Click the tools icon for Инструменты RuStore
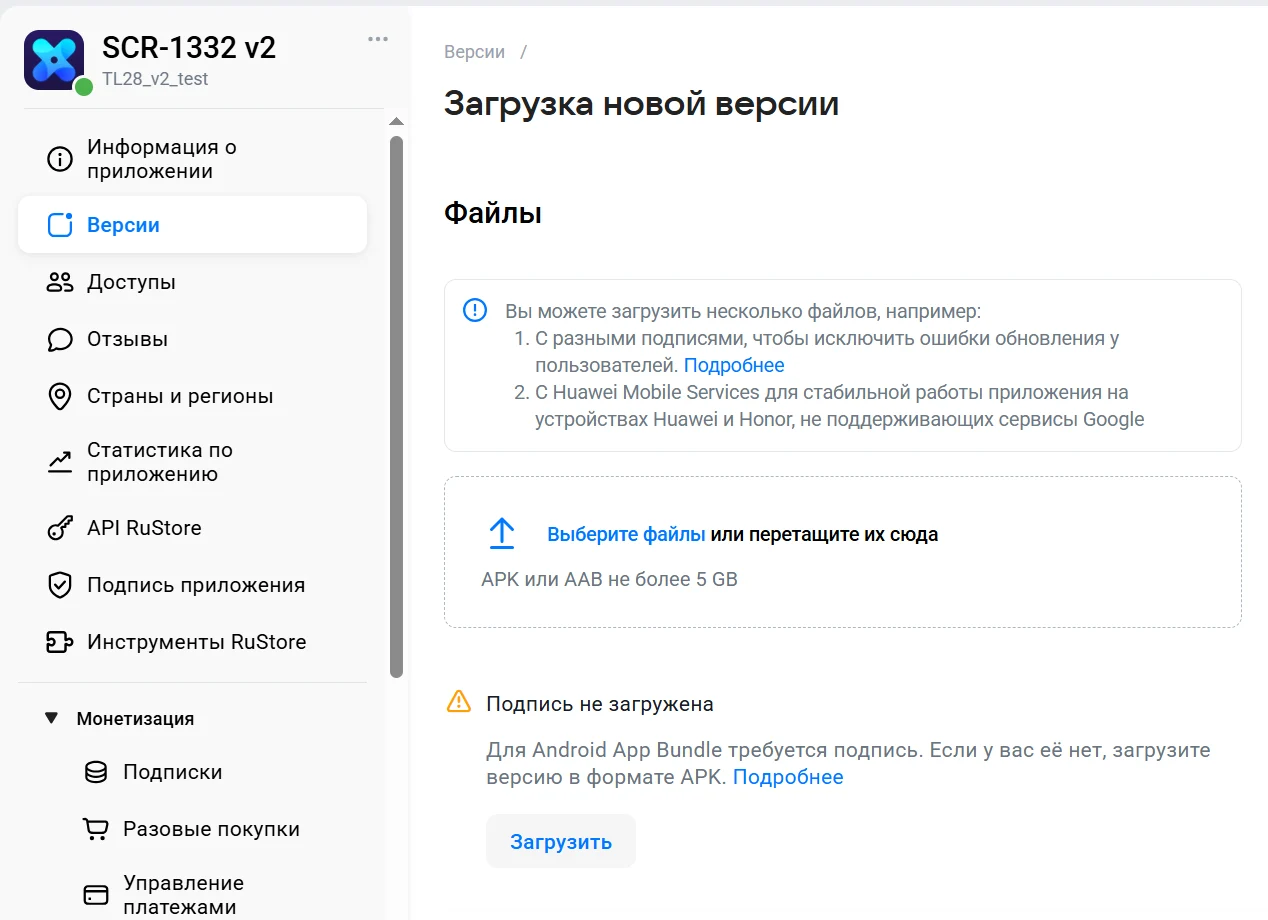This screenshot has height=920, width=1268. click(x=60, y=642)
